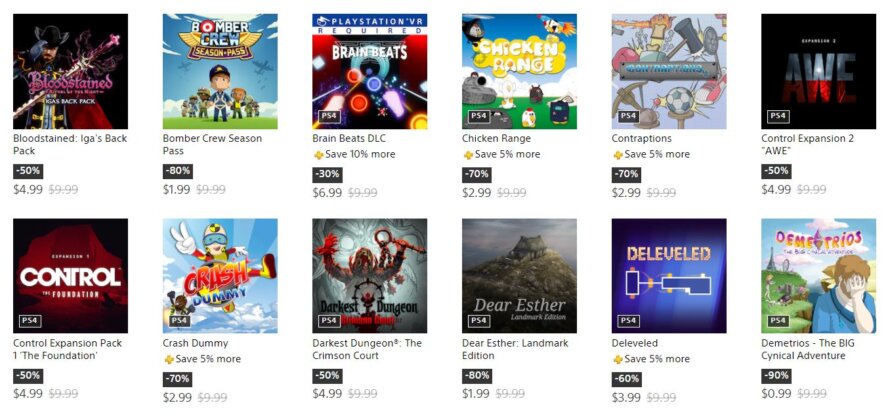Image resolution: width=890 pixels, height=420 pixels.
Task: Select the Deleveled cover thumbnail
Action: [669, 276]
